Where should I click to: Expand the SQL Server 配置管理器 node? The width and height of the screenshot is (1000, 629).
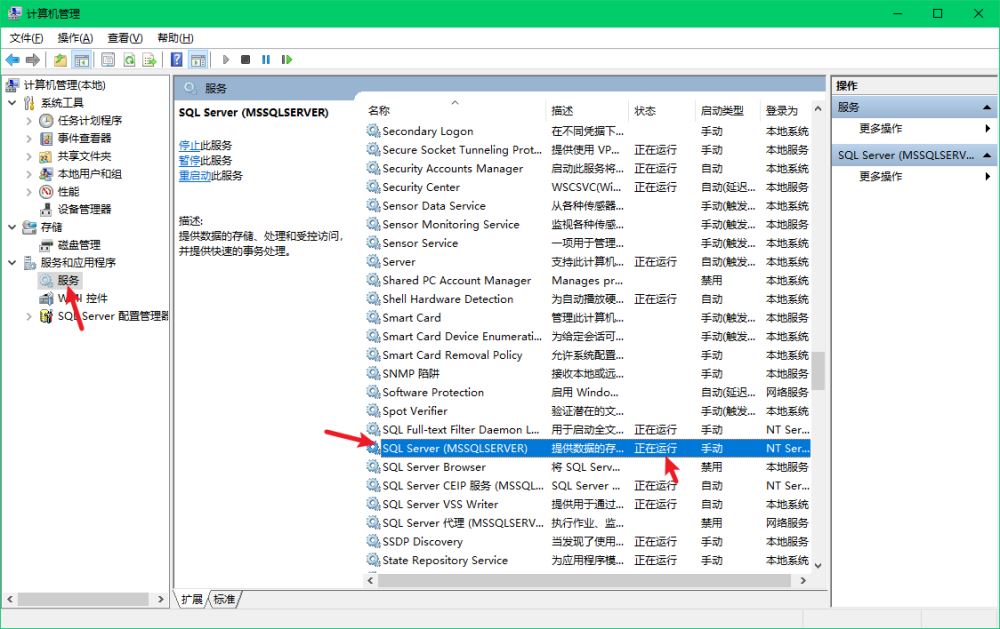click(x=29, y=316)
